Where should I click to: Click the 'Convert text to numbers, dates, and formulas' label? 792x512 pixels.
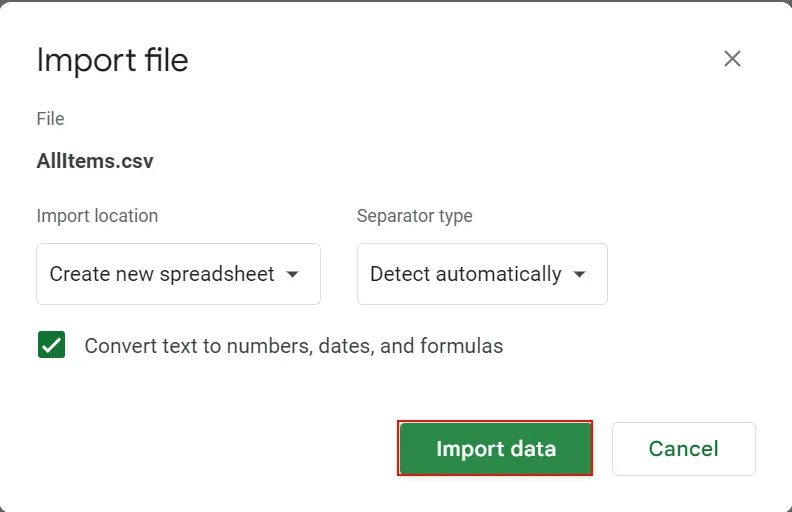(x=293, y=346)
